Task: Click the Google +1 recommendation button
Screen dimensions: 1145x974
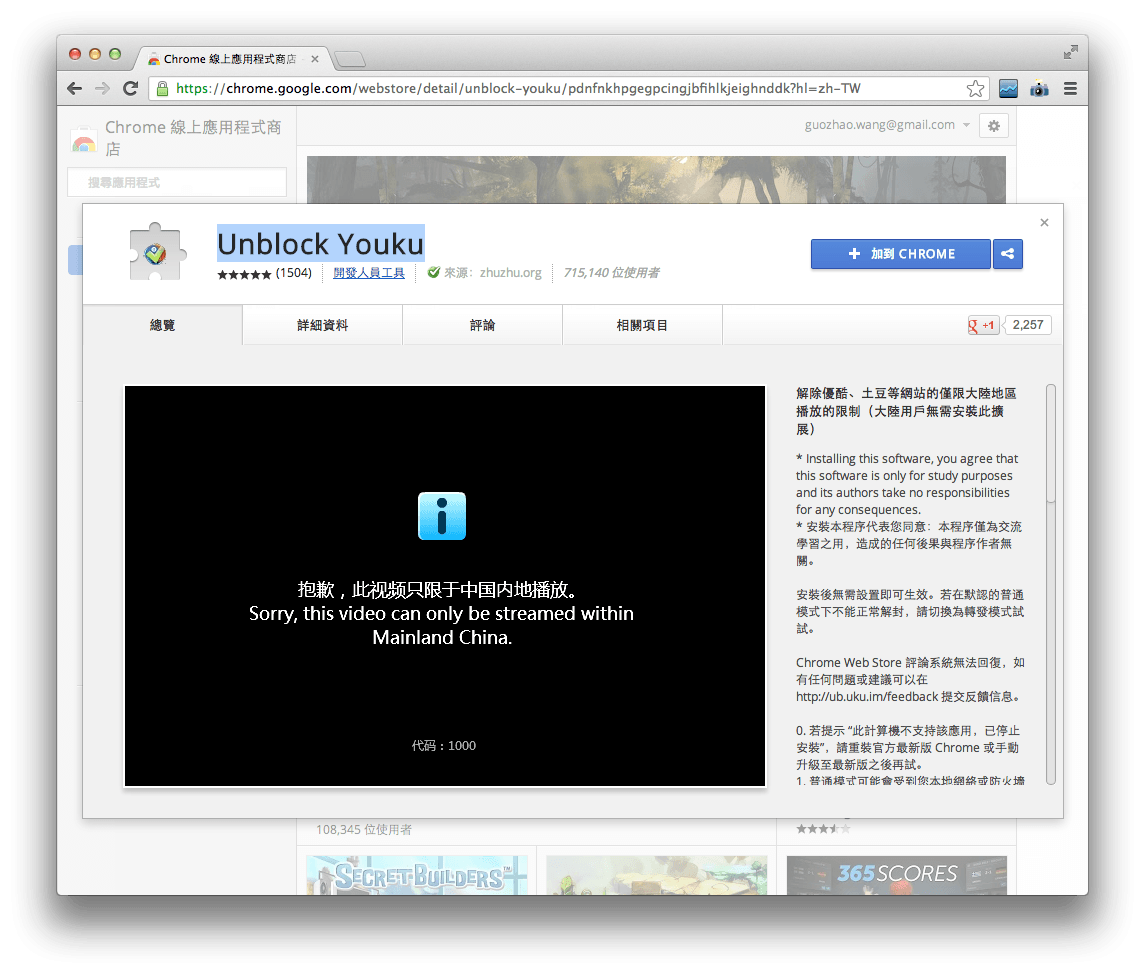Action: 982,324
